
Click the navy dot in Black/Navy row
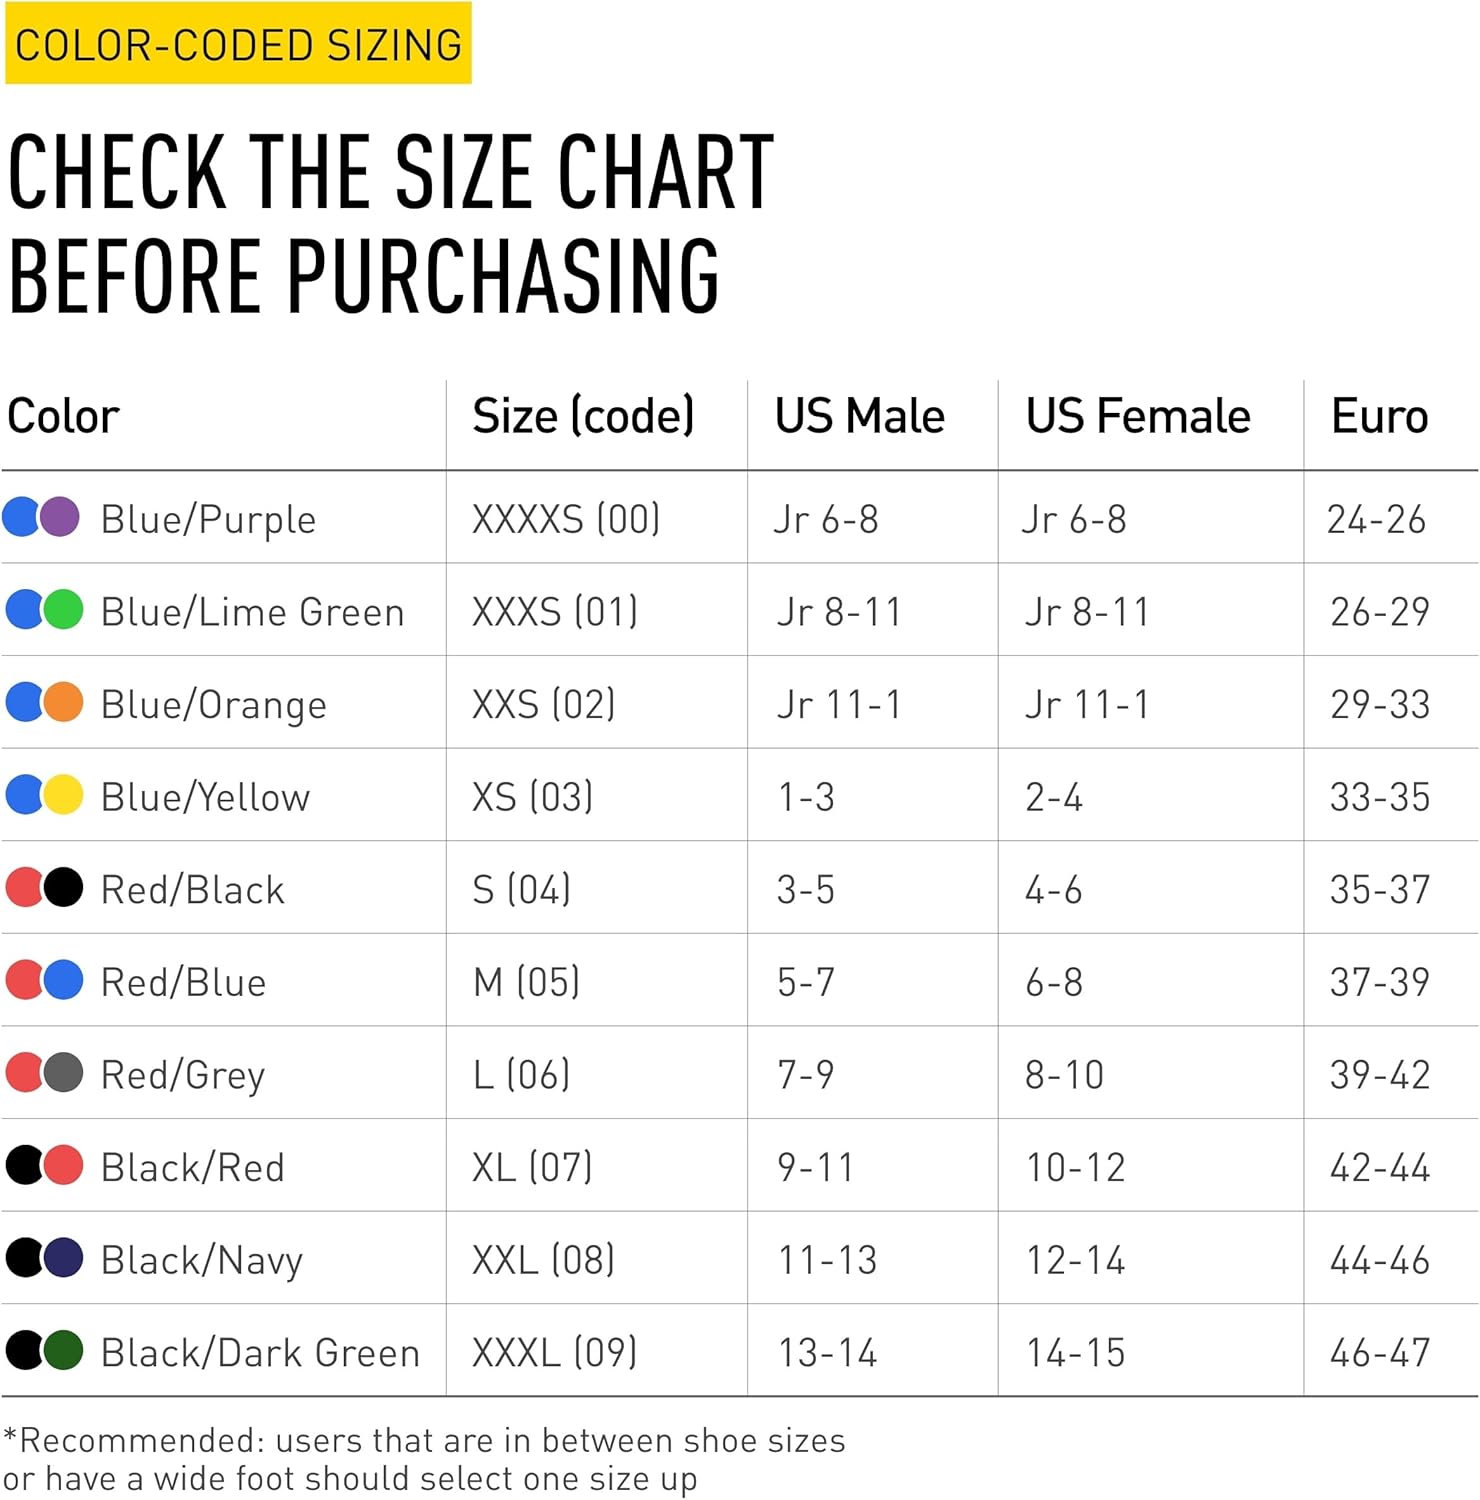pyautogui.click(x=64, y=1258)
